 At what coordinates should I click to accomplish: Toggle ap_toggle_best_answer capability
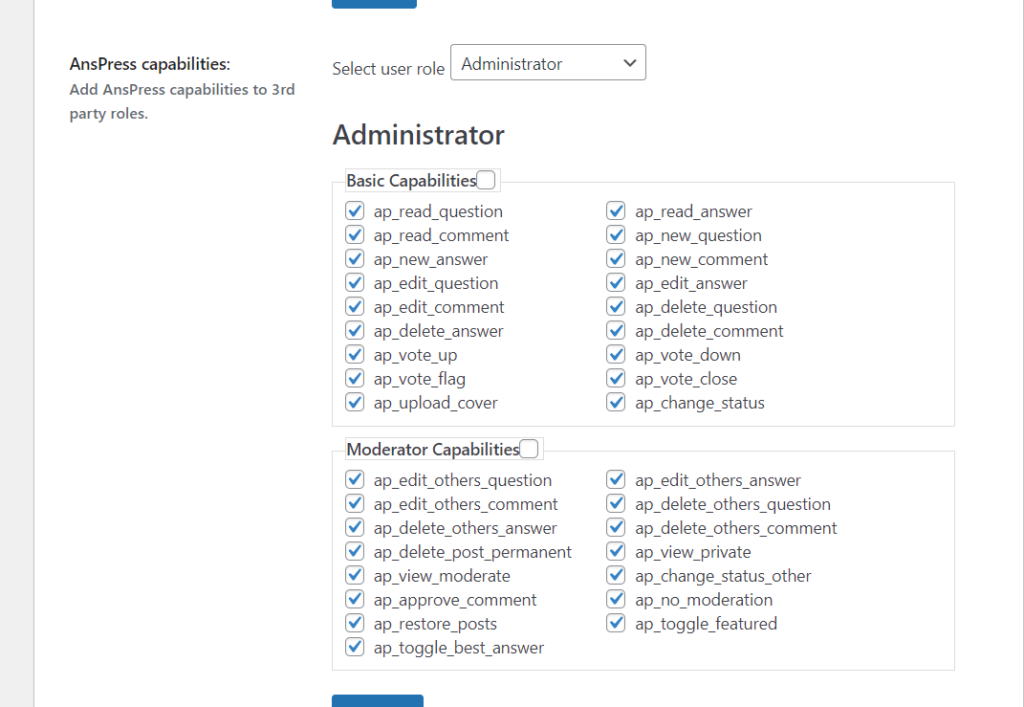coord(355,648)
